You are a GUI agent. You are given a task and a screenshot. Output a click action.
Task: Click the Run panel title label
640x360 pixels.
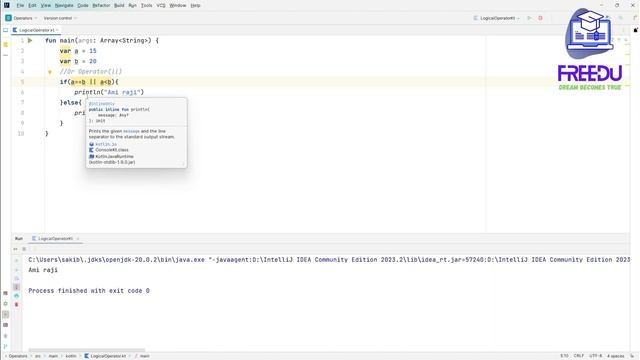click(x=19, y=239)
